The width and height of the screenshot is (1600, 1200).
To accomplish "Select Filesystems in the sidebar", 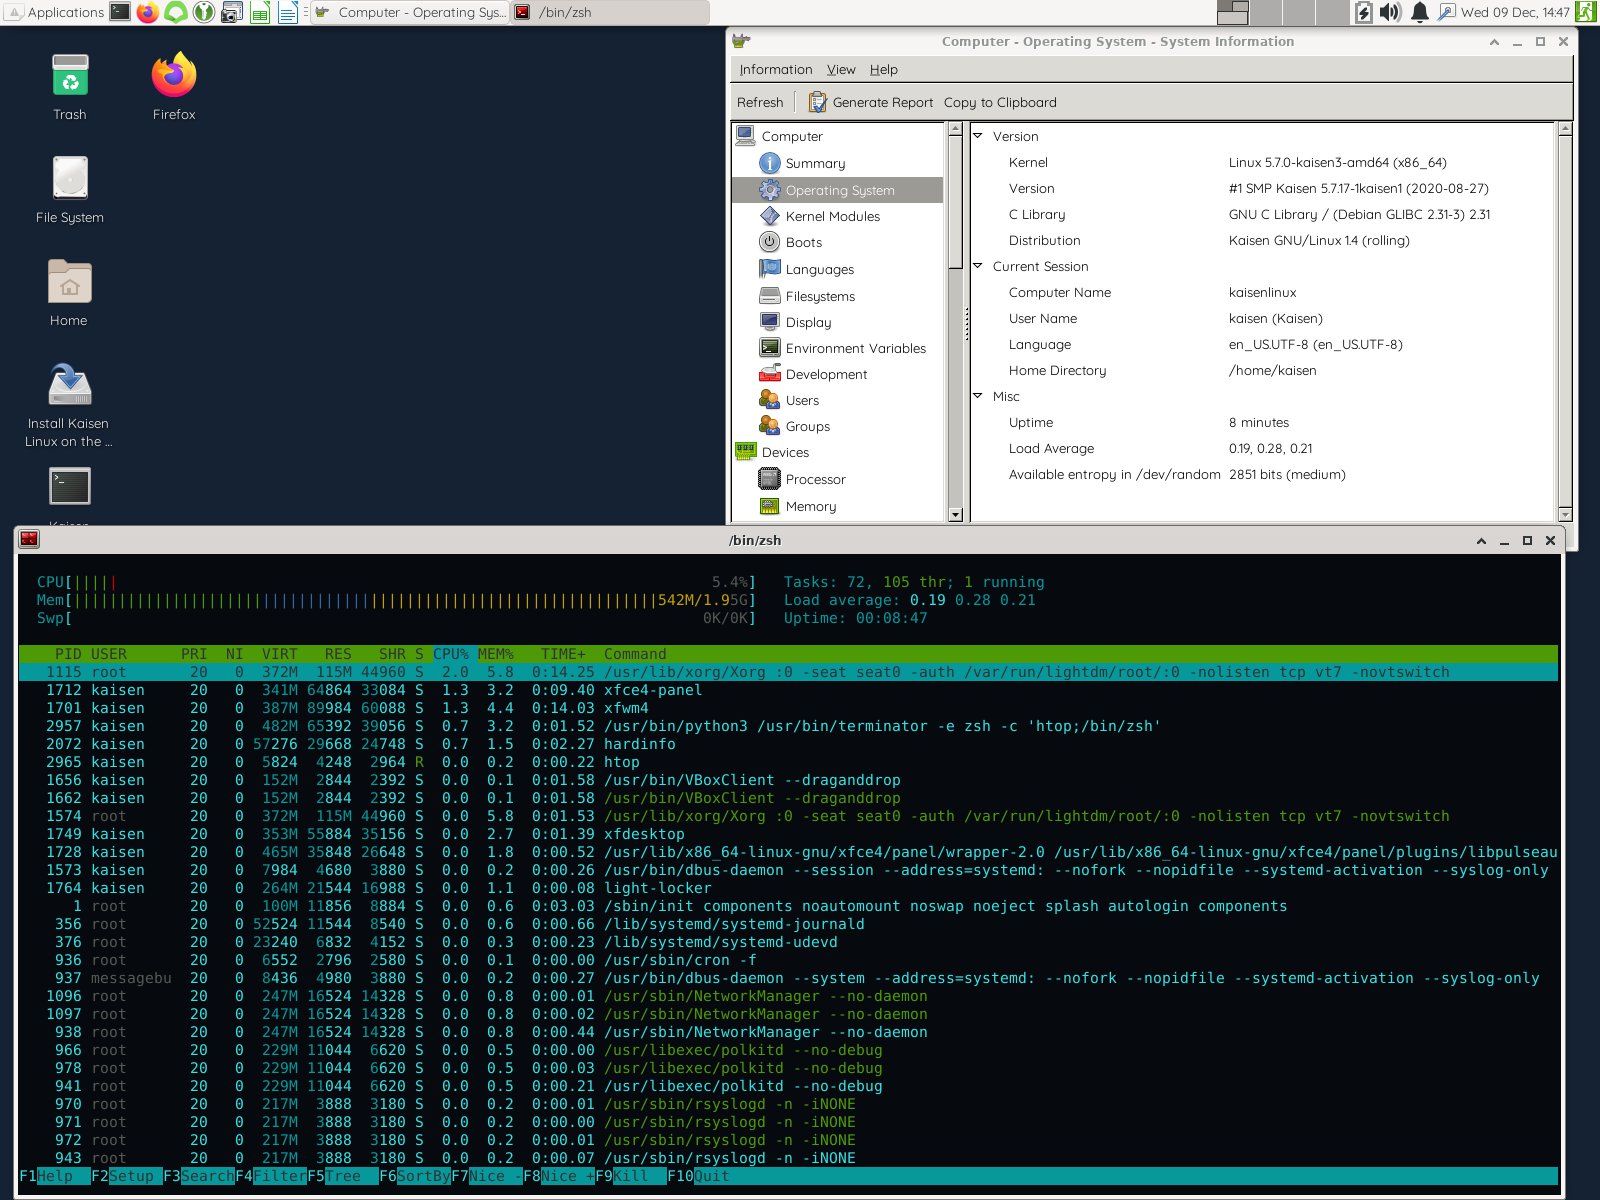I will 821,296.
